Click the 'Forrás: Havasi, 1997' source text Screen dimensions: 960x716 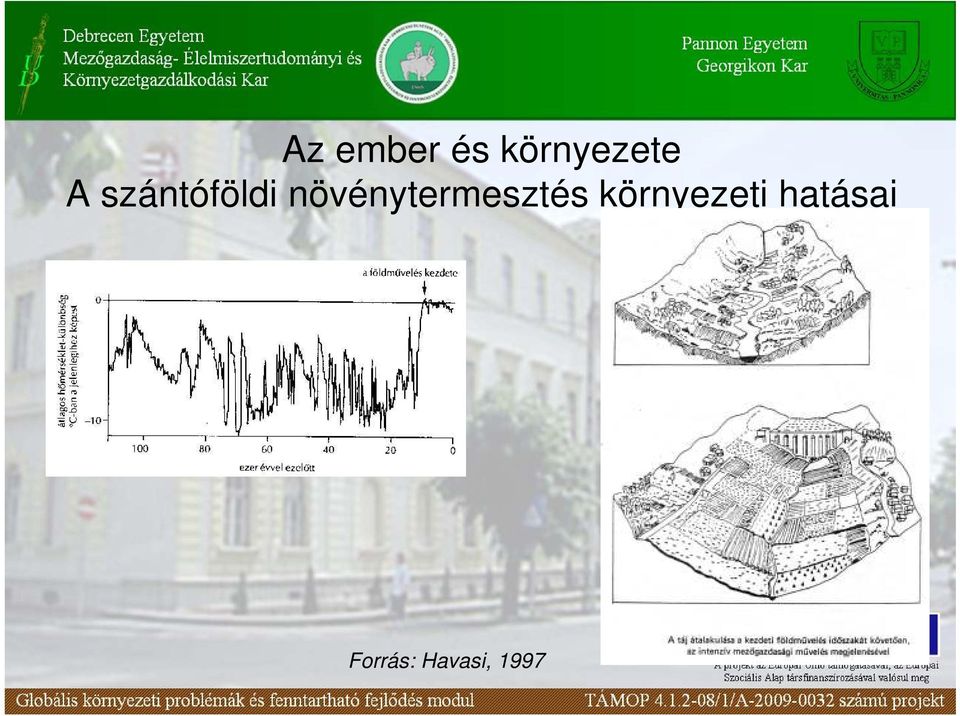(447, 660)
